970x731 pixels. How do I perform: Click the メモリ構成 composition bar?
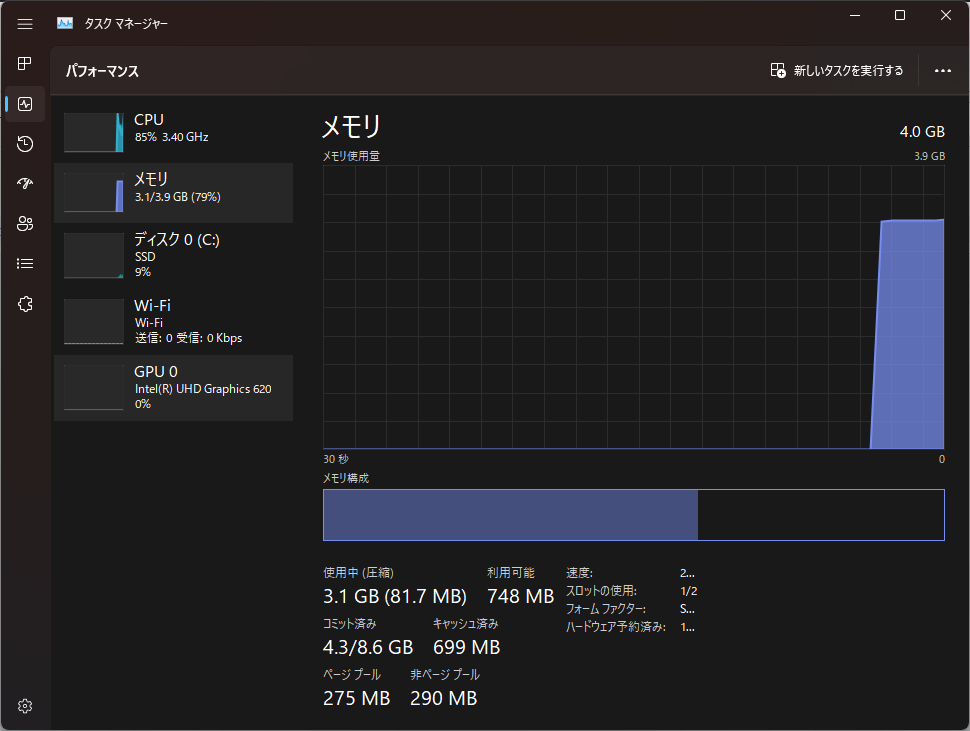(x=633, y=515)
